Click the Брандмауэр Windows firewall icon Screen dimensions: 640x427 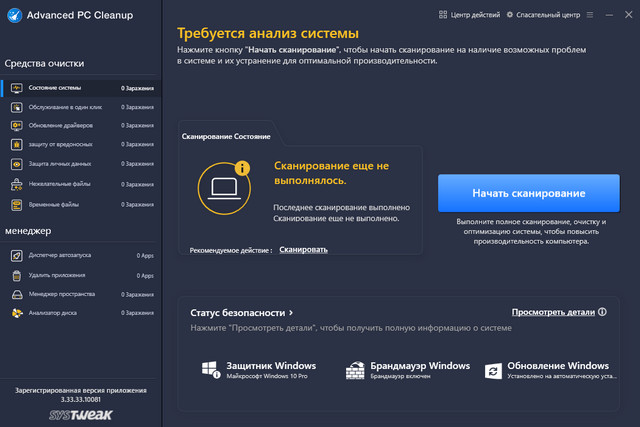click(355, 370)
